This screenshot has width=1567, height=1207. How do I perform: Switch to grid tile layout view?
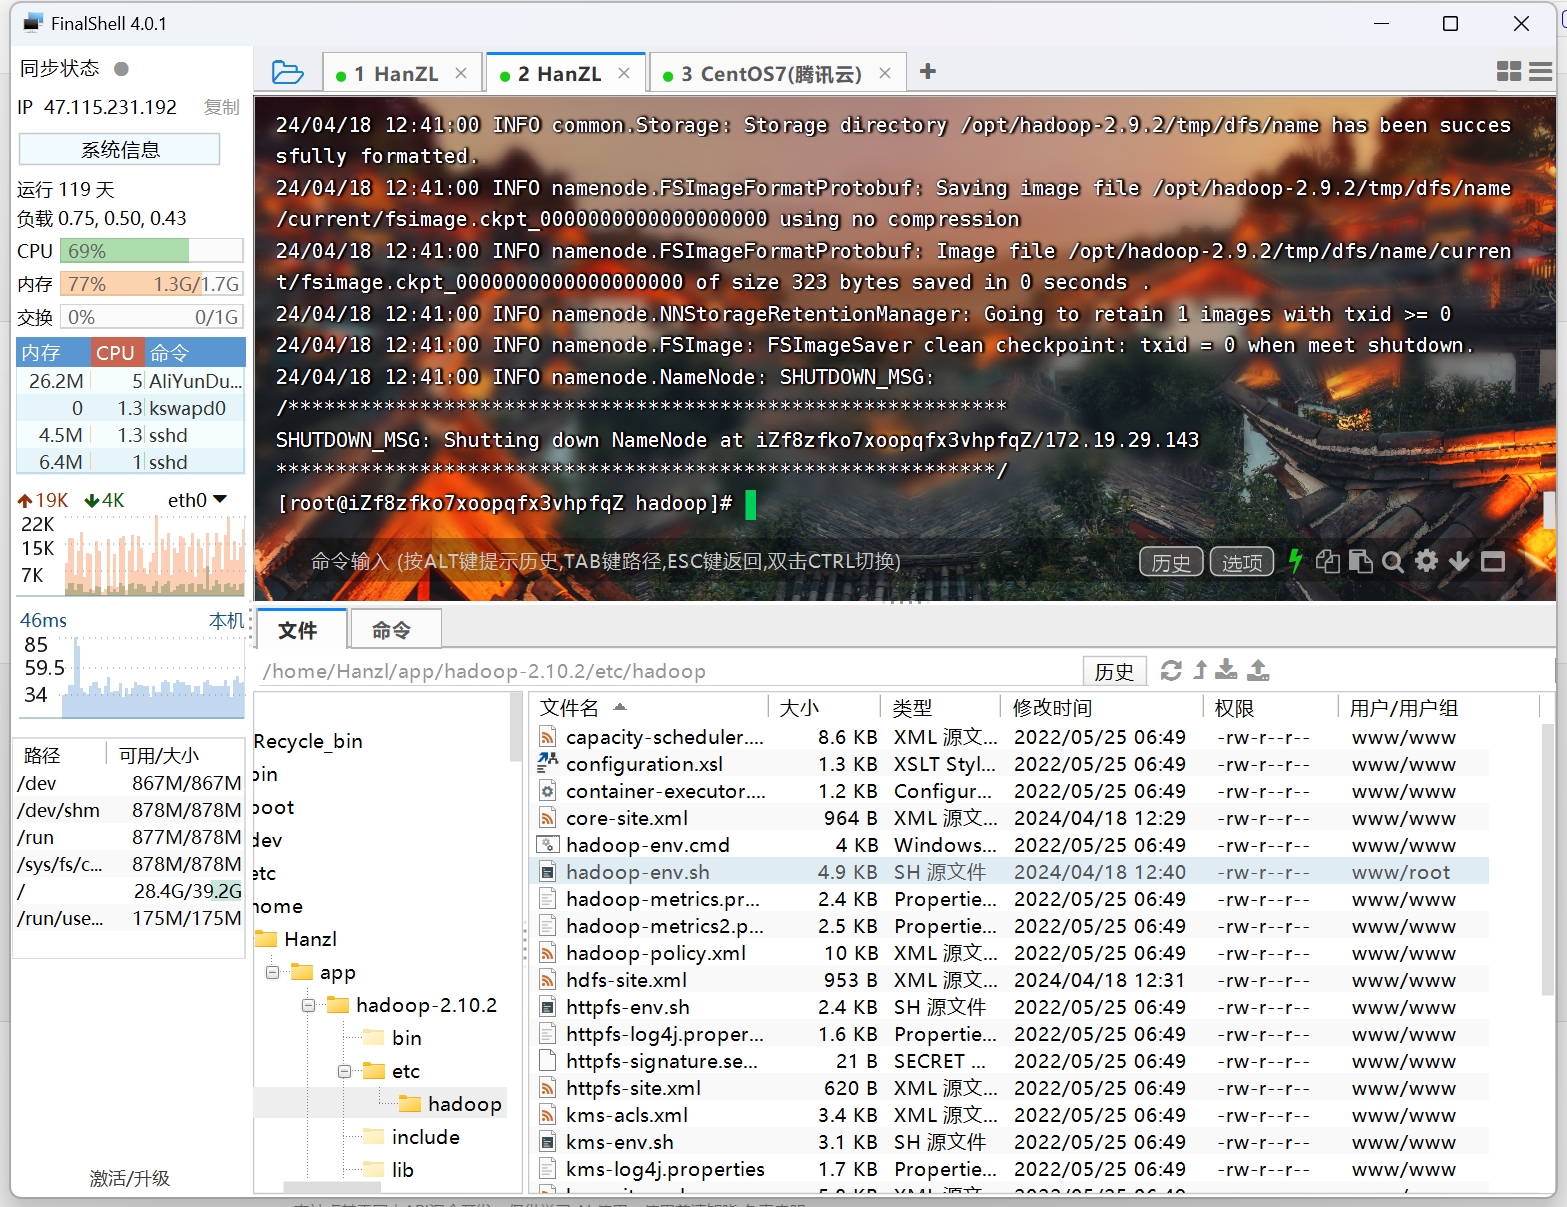click(1508, 71)
